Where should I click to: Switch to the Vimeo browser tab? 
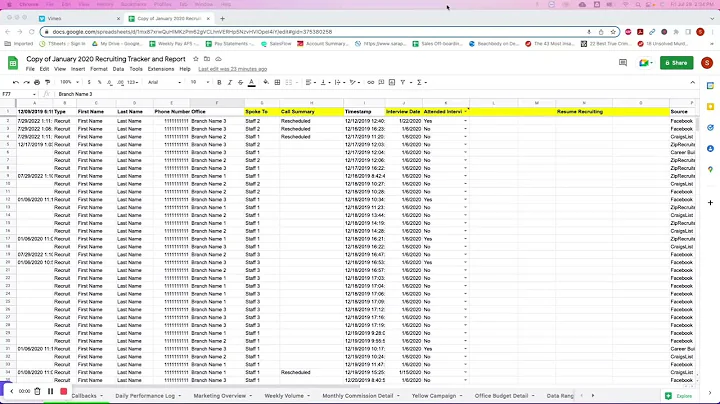pyautogui.click(x=78, y=19)
